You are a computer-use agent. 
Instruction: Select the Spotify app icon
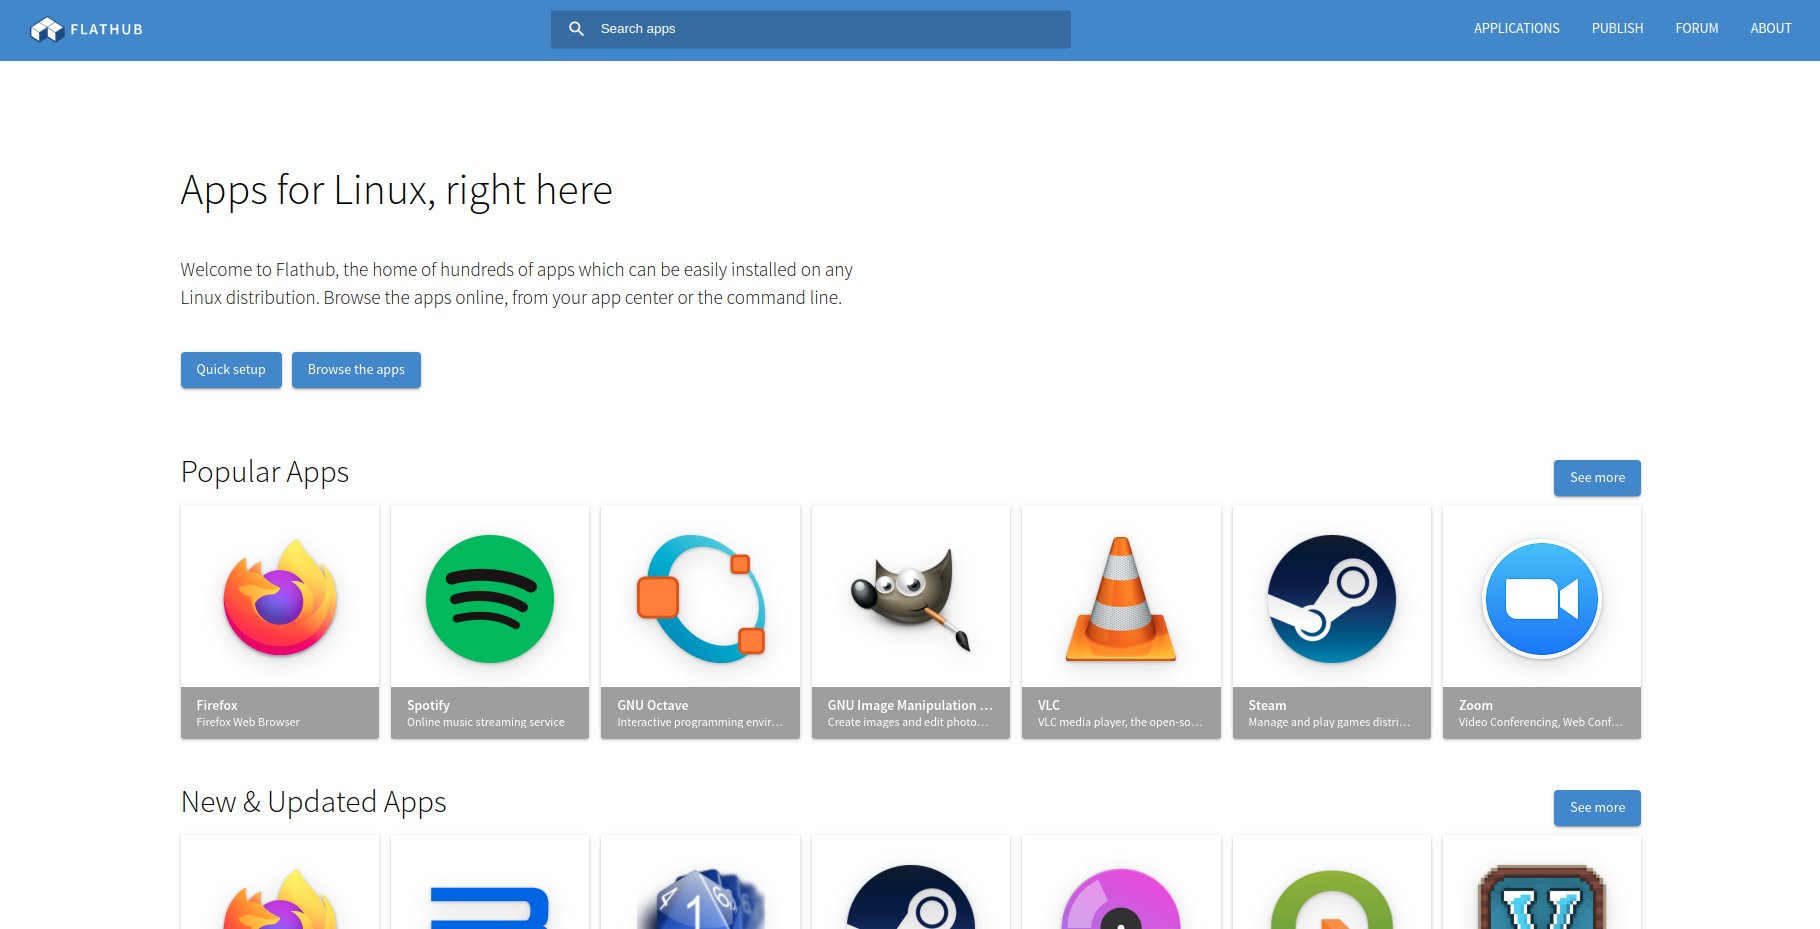[x=490, y=598]
